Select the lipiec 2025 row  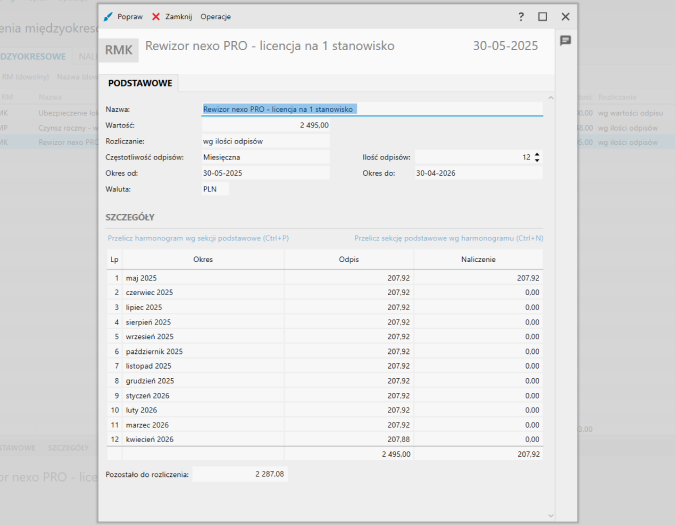[x=325, y=307]
